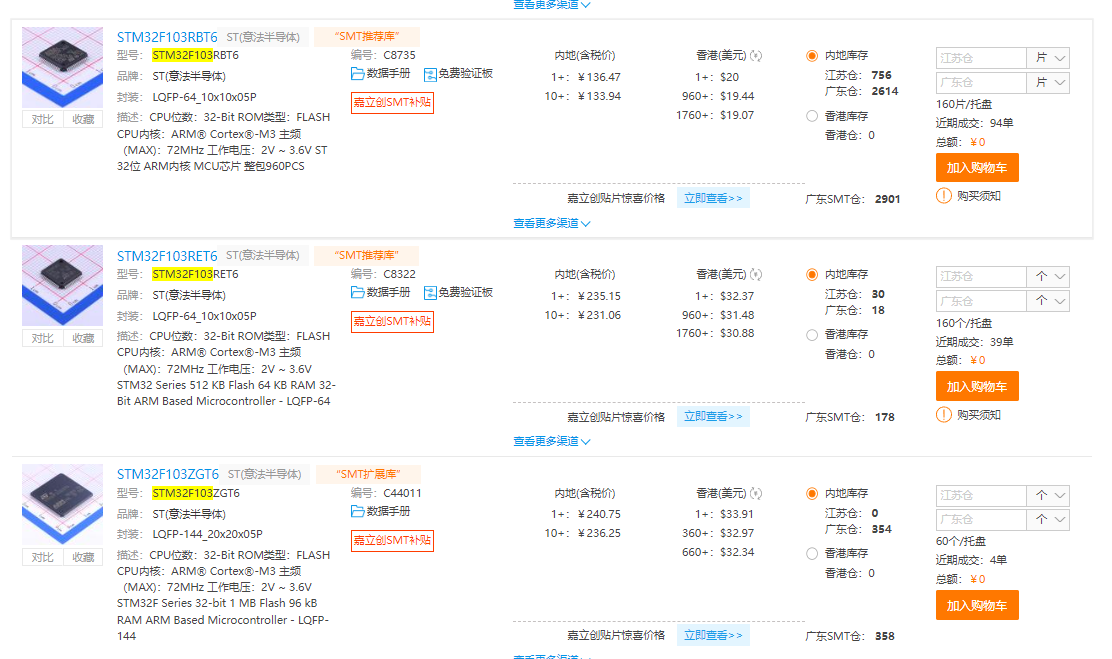
Task: Click 广东仓 quantity field for STM32F103ZGT6
Action: click(981, 520)
